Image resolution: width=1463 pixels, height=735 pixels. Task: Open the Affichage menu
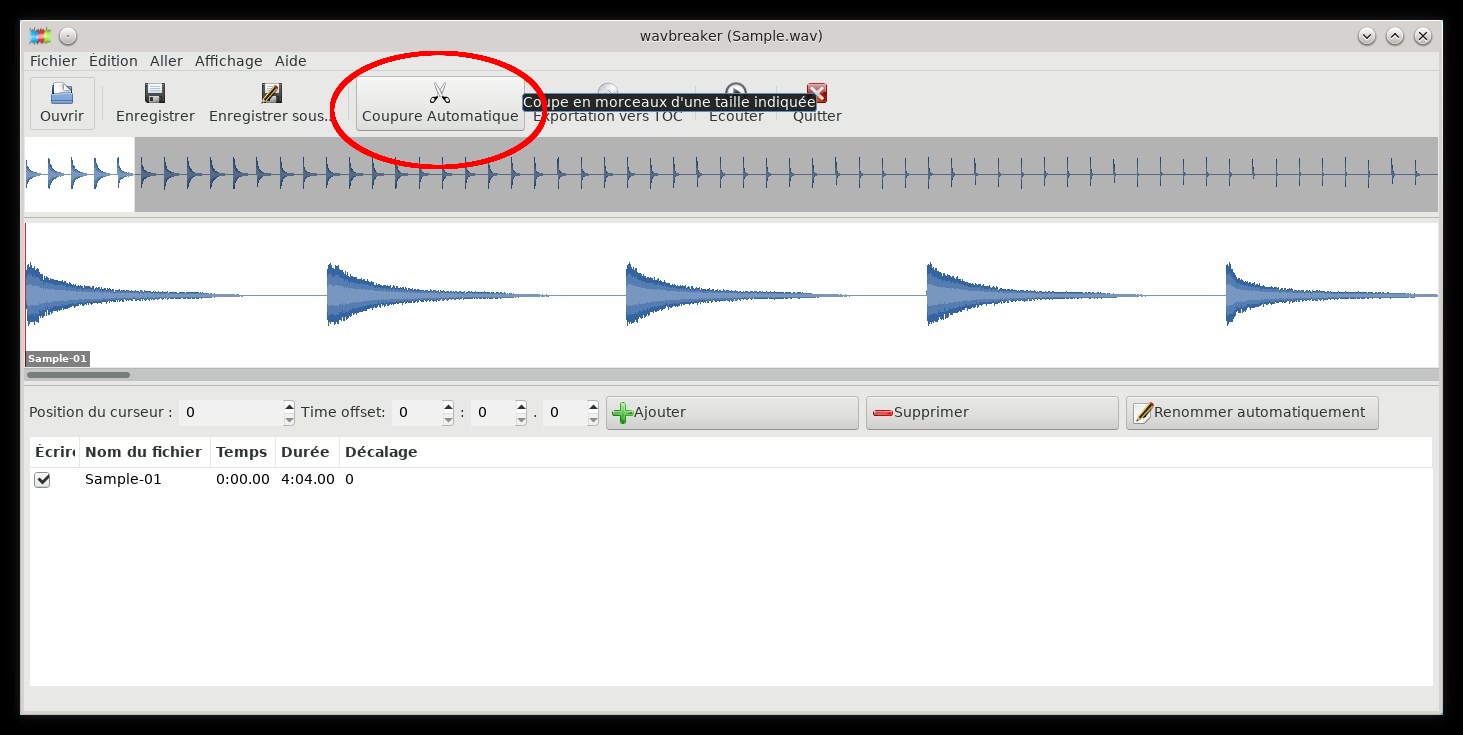(x=228, y=61)
